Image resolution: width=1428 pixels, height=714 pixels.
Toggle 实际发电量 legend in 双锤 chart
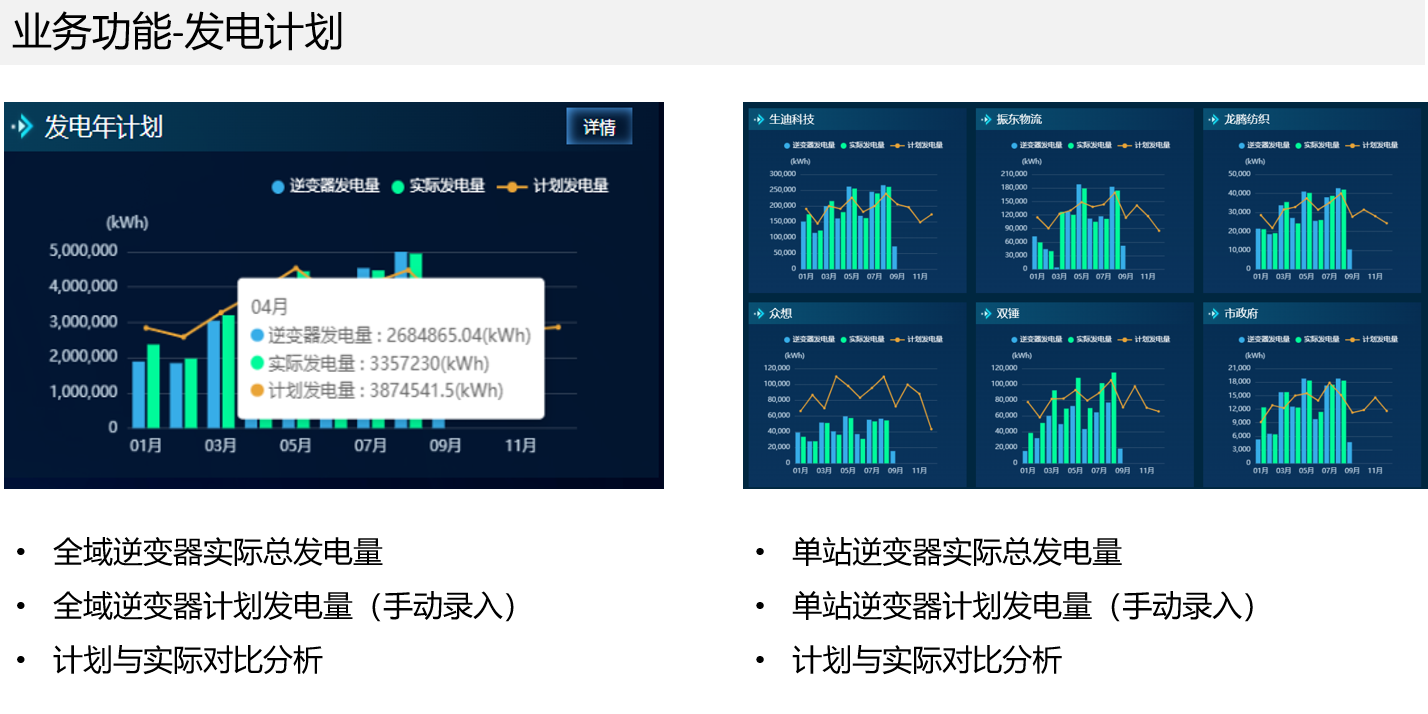coord(1087,339)
